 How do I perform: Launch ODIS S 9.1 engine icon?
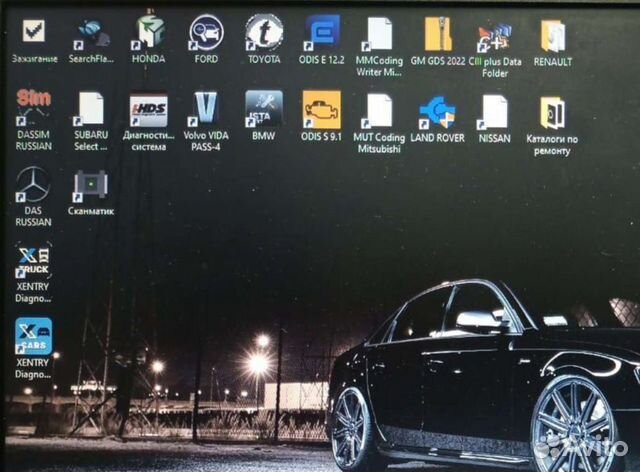[322, 109]
